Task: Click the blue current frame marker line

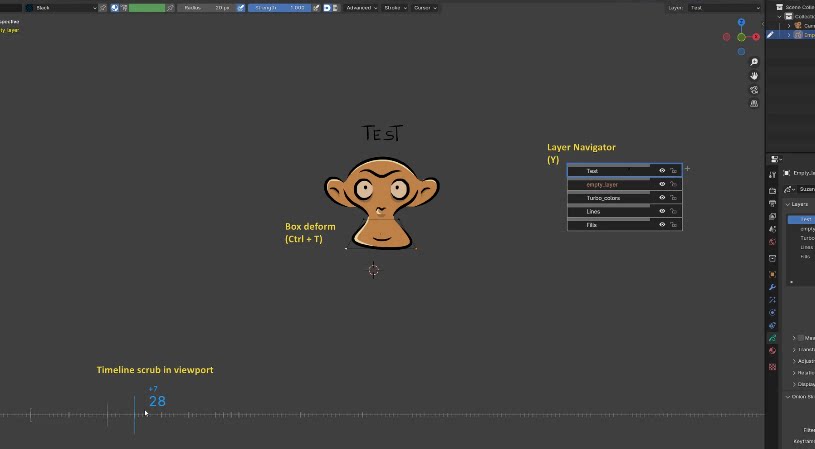Action: pyautogui.click(x=134, y=415)
